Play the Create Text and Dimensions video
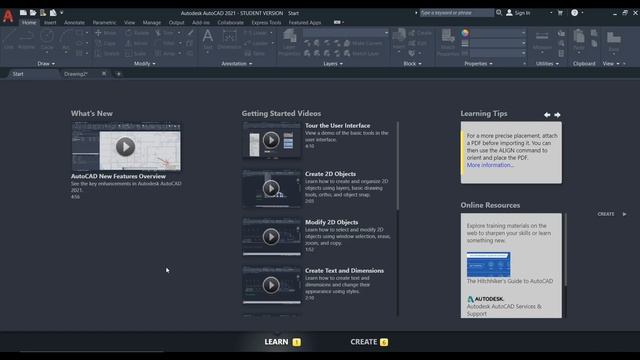 (271, 285)
